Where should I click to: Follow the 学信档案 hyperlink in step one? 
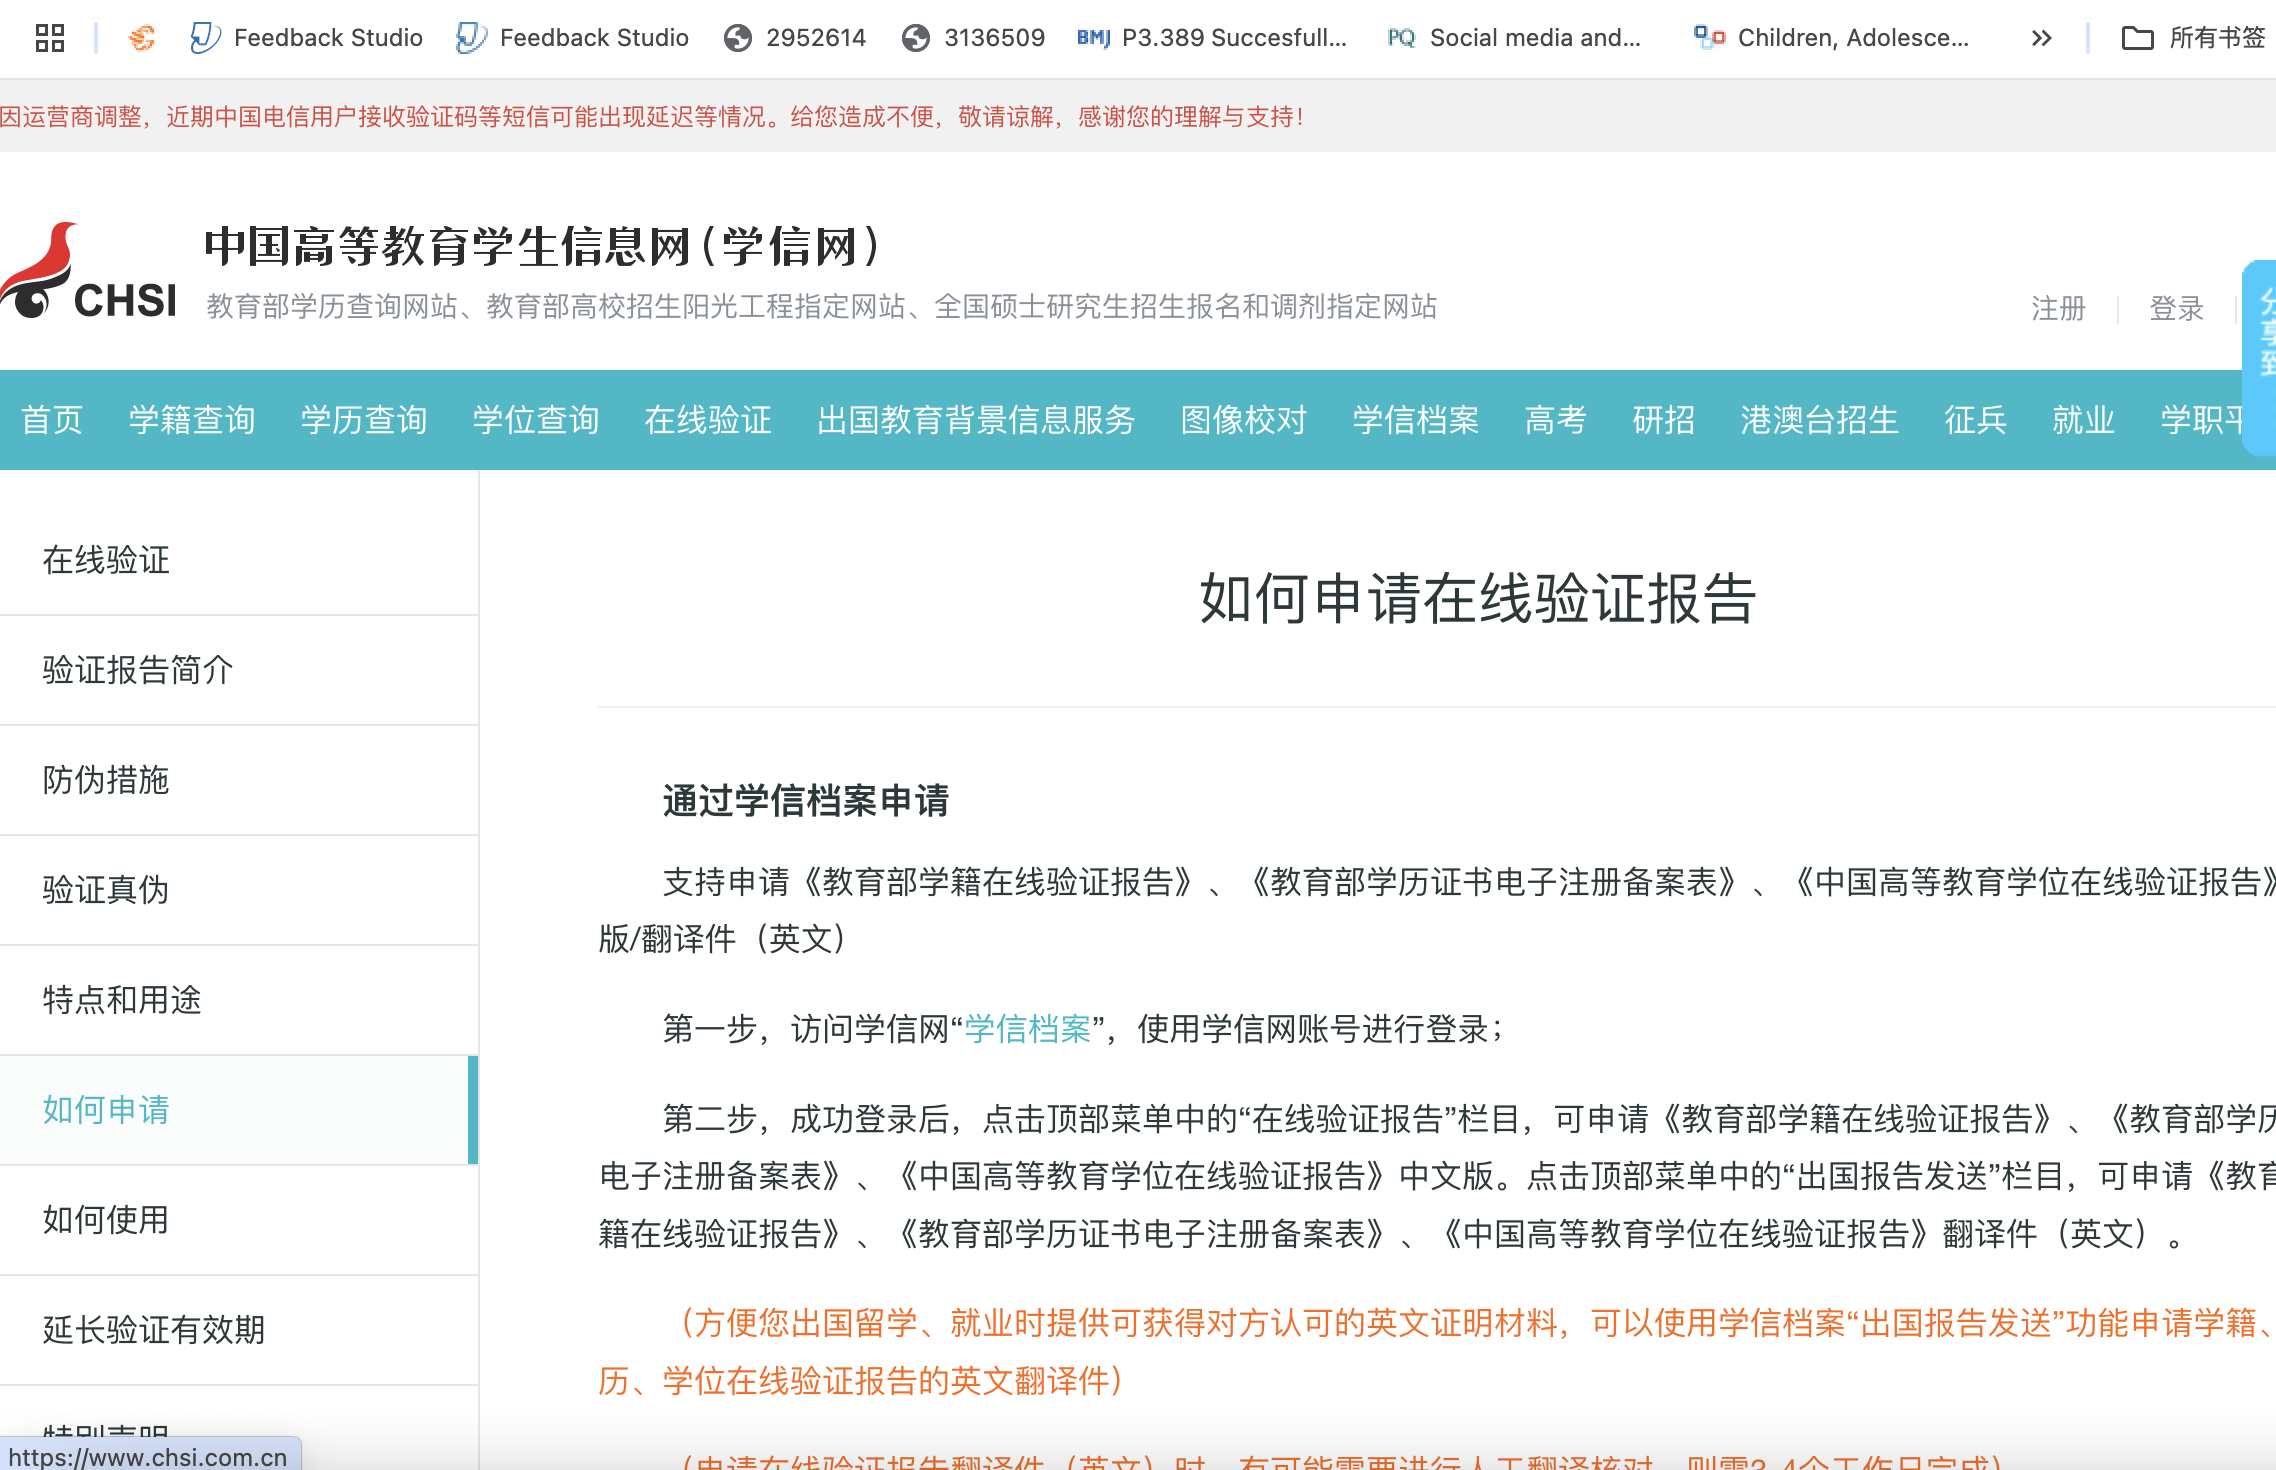(x=1027, y=1029)
